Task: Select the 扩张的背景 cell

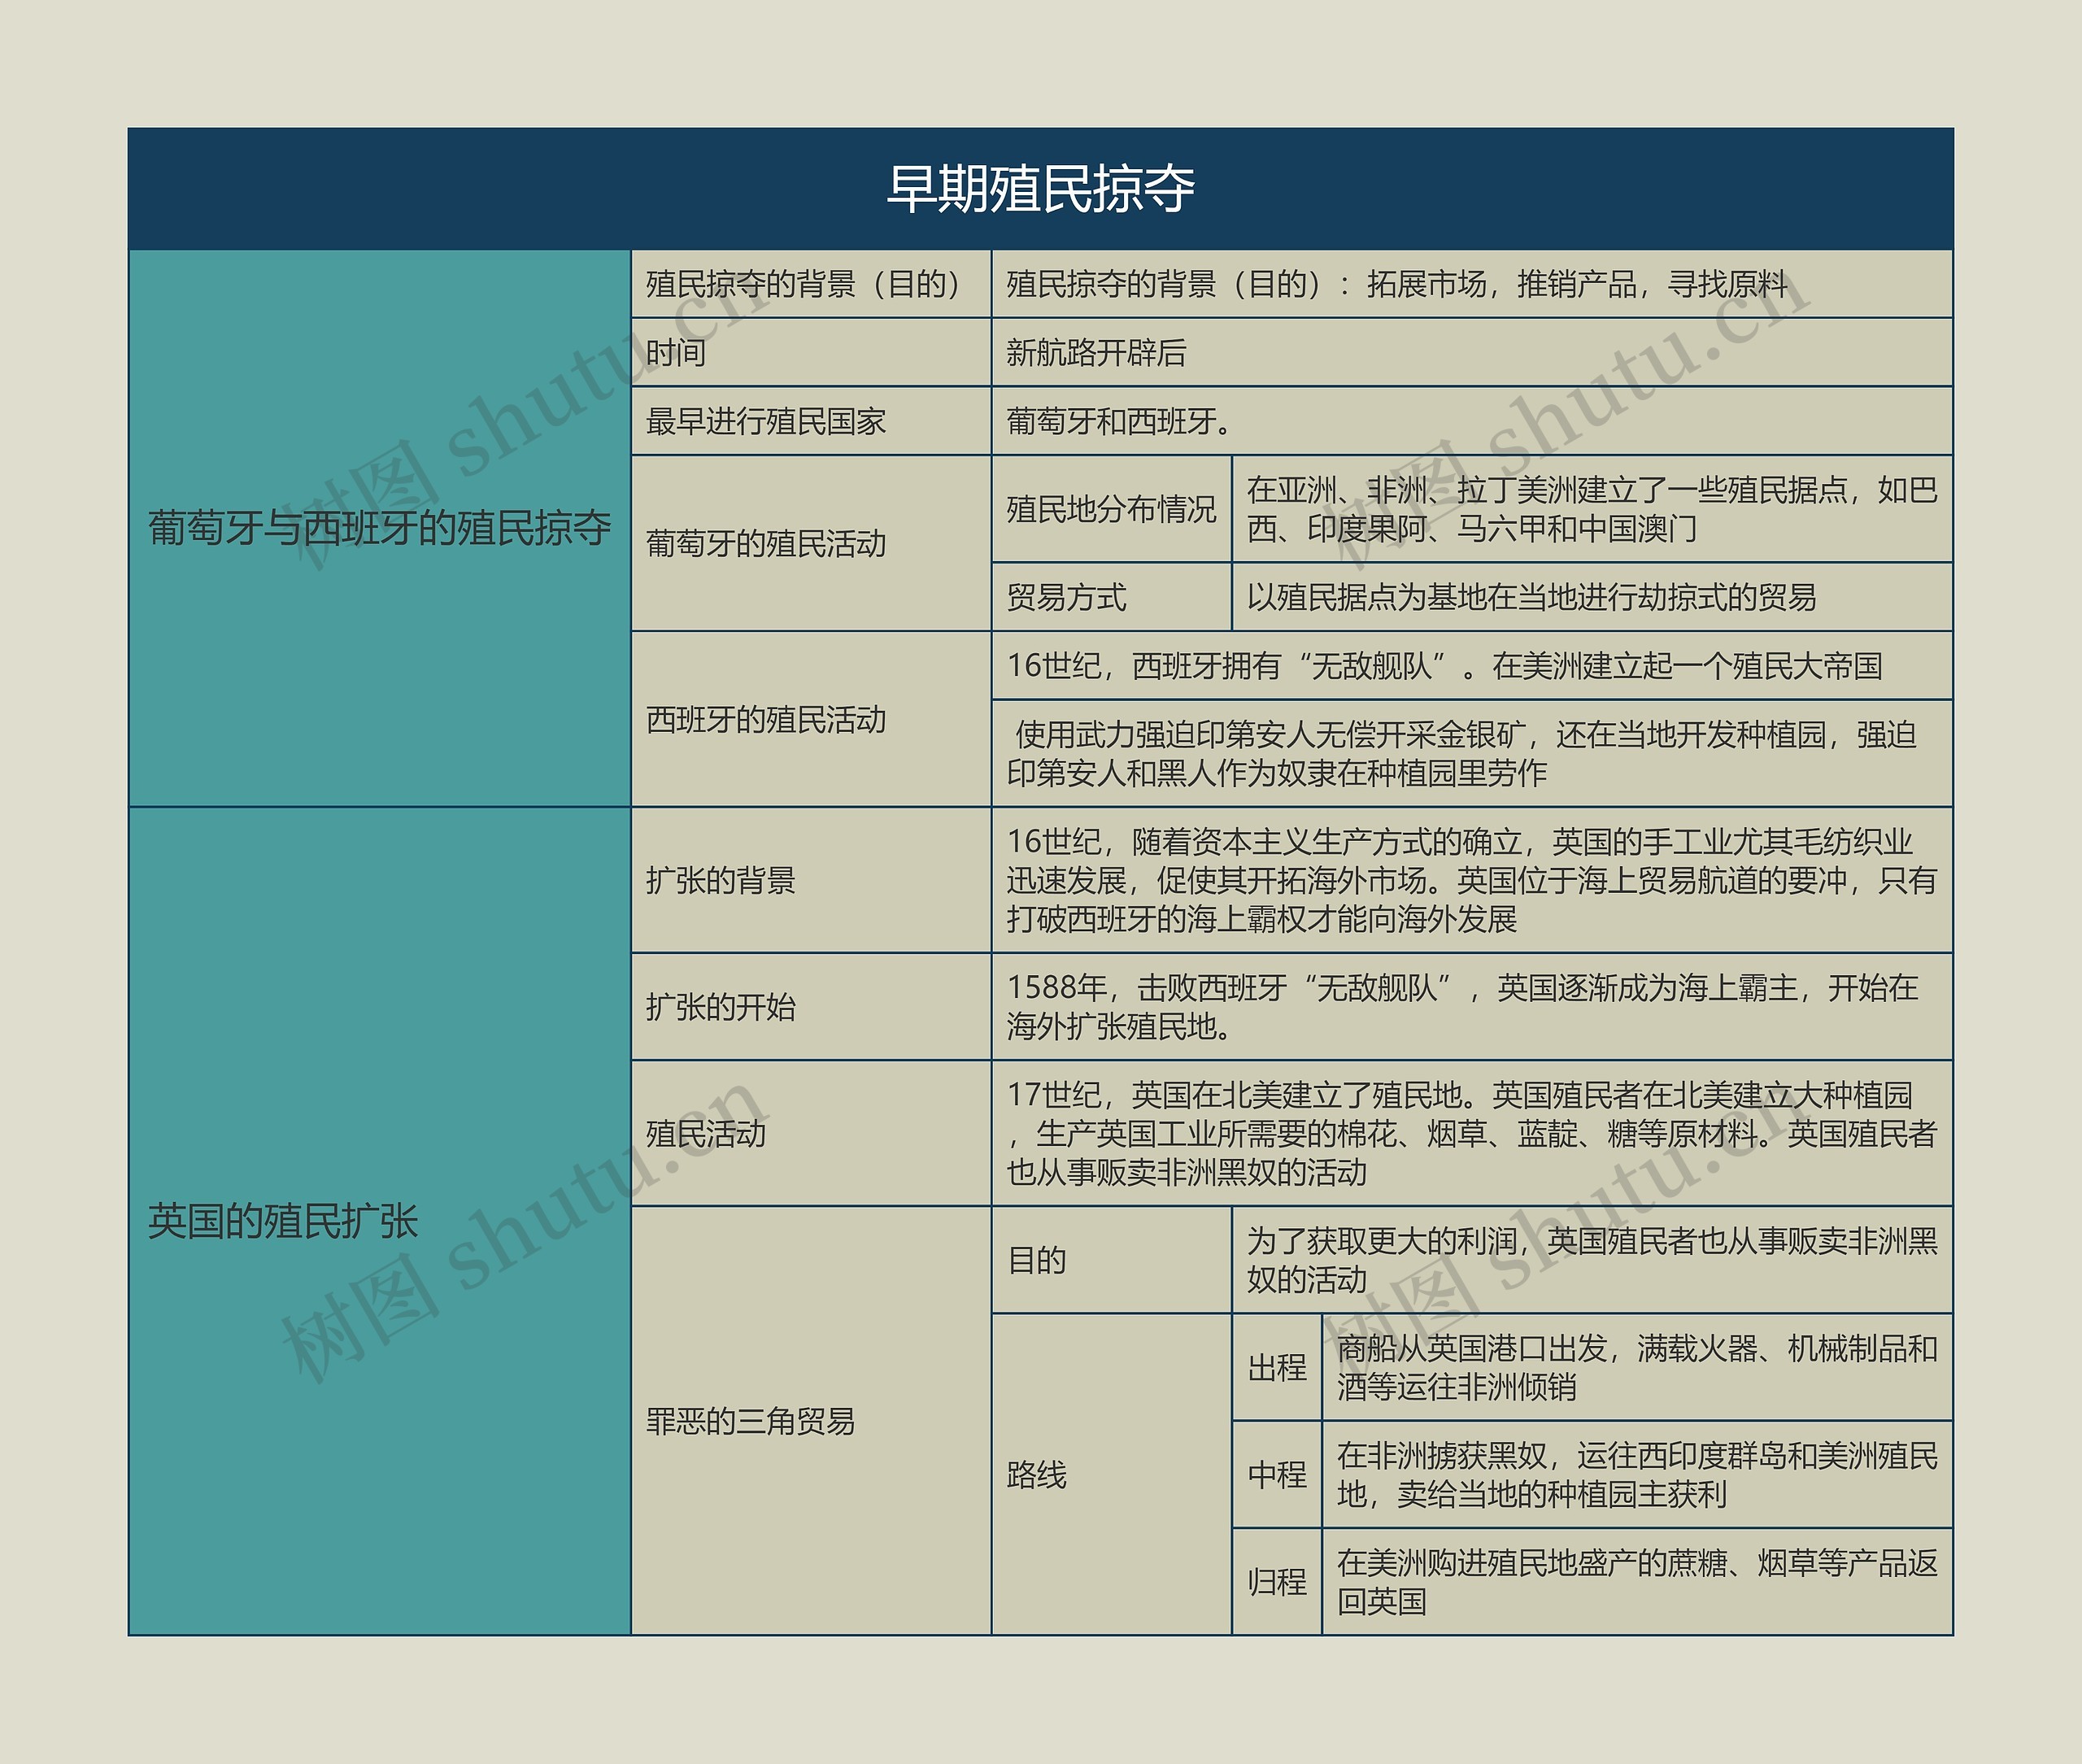Action: tap(811, 880)
